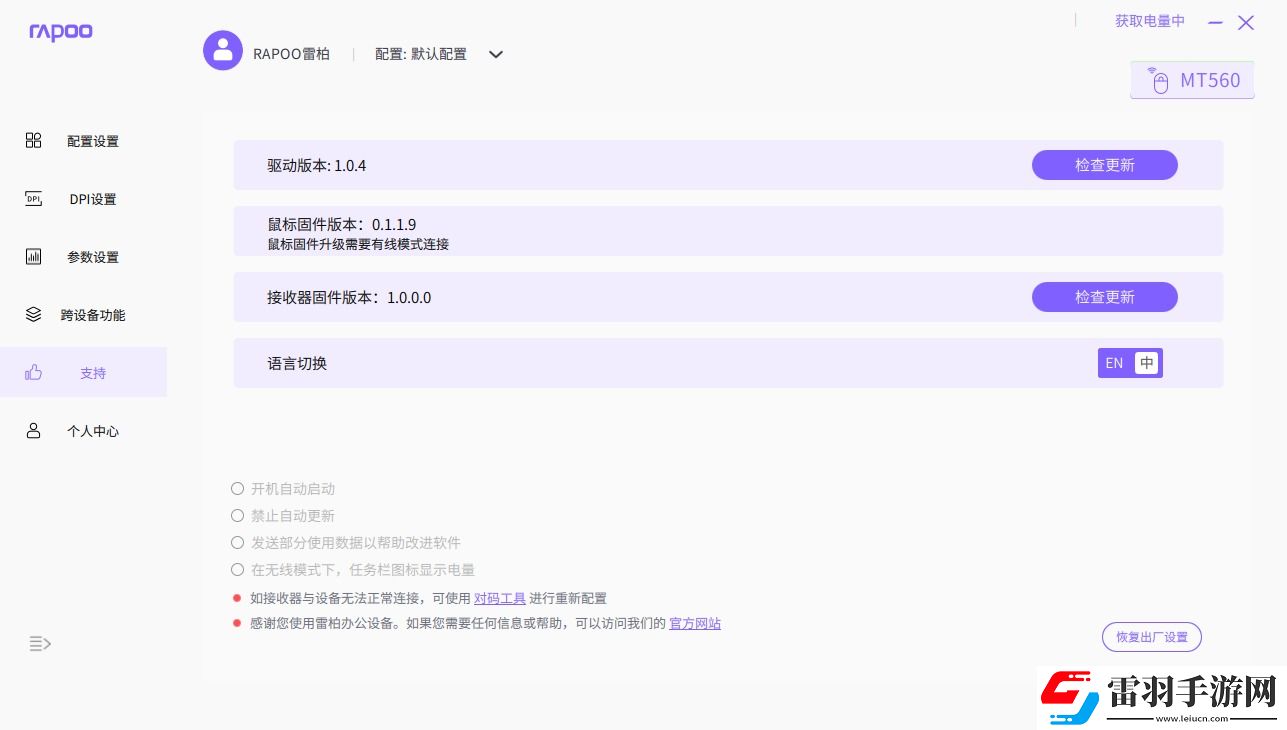Screen dimensions: 1287x730
Task: Click the Rapoo logo
Action: pyautogui.click(x=60, y=32)
